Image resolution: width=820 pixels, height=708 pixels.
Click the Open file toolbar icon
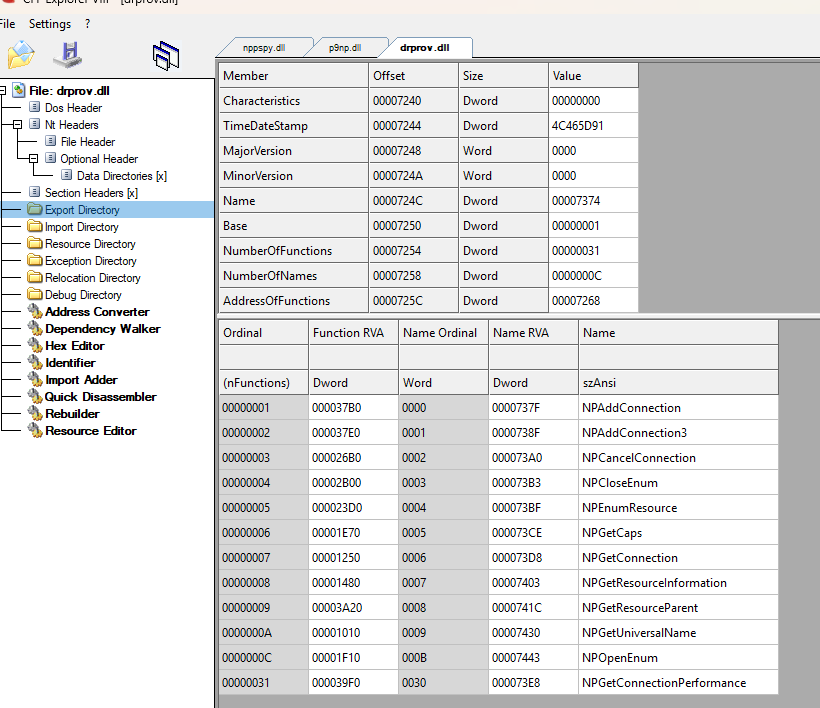point(21,54)
